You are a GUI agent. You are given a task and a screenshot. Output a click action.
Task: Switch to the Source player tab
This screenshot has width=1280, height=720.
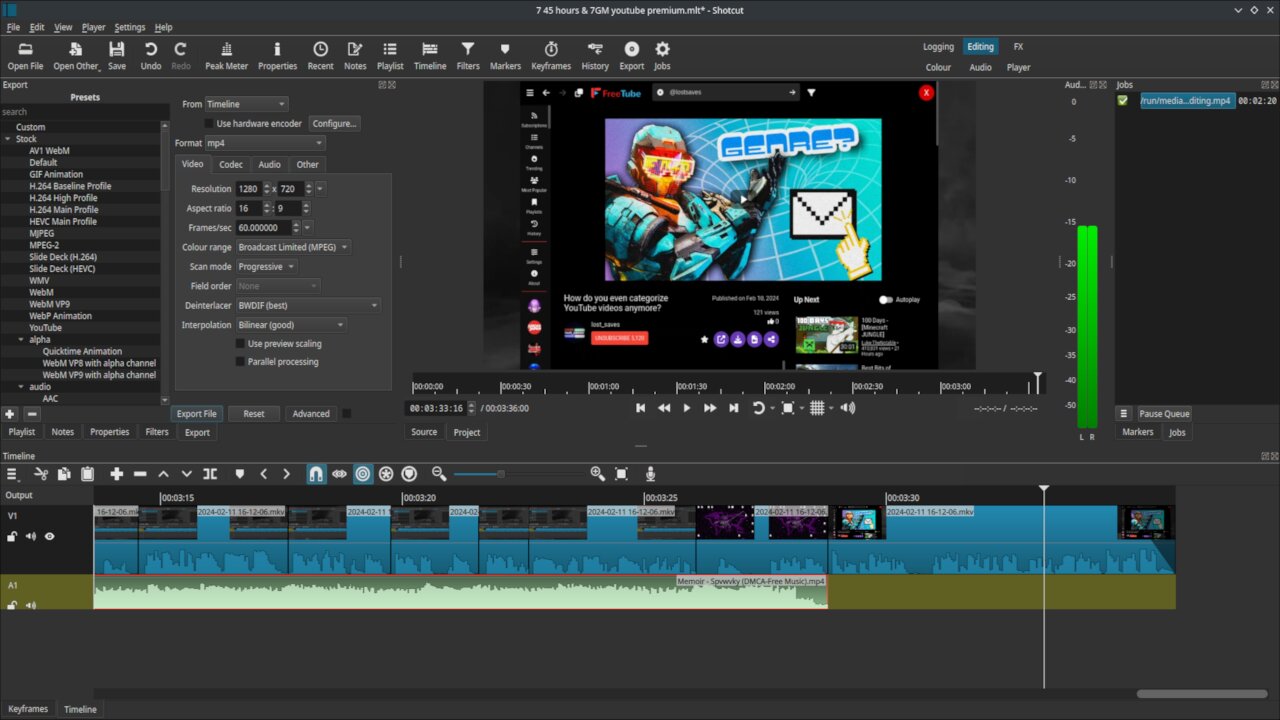tap(424, 432)
